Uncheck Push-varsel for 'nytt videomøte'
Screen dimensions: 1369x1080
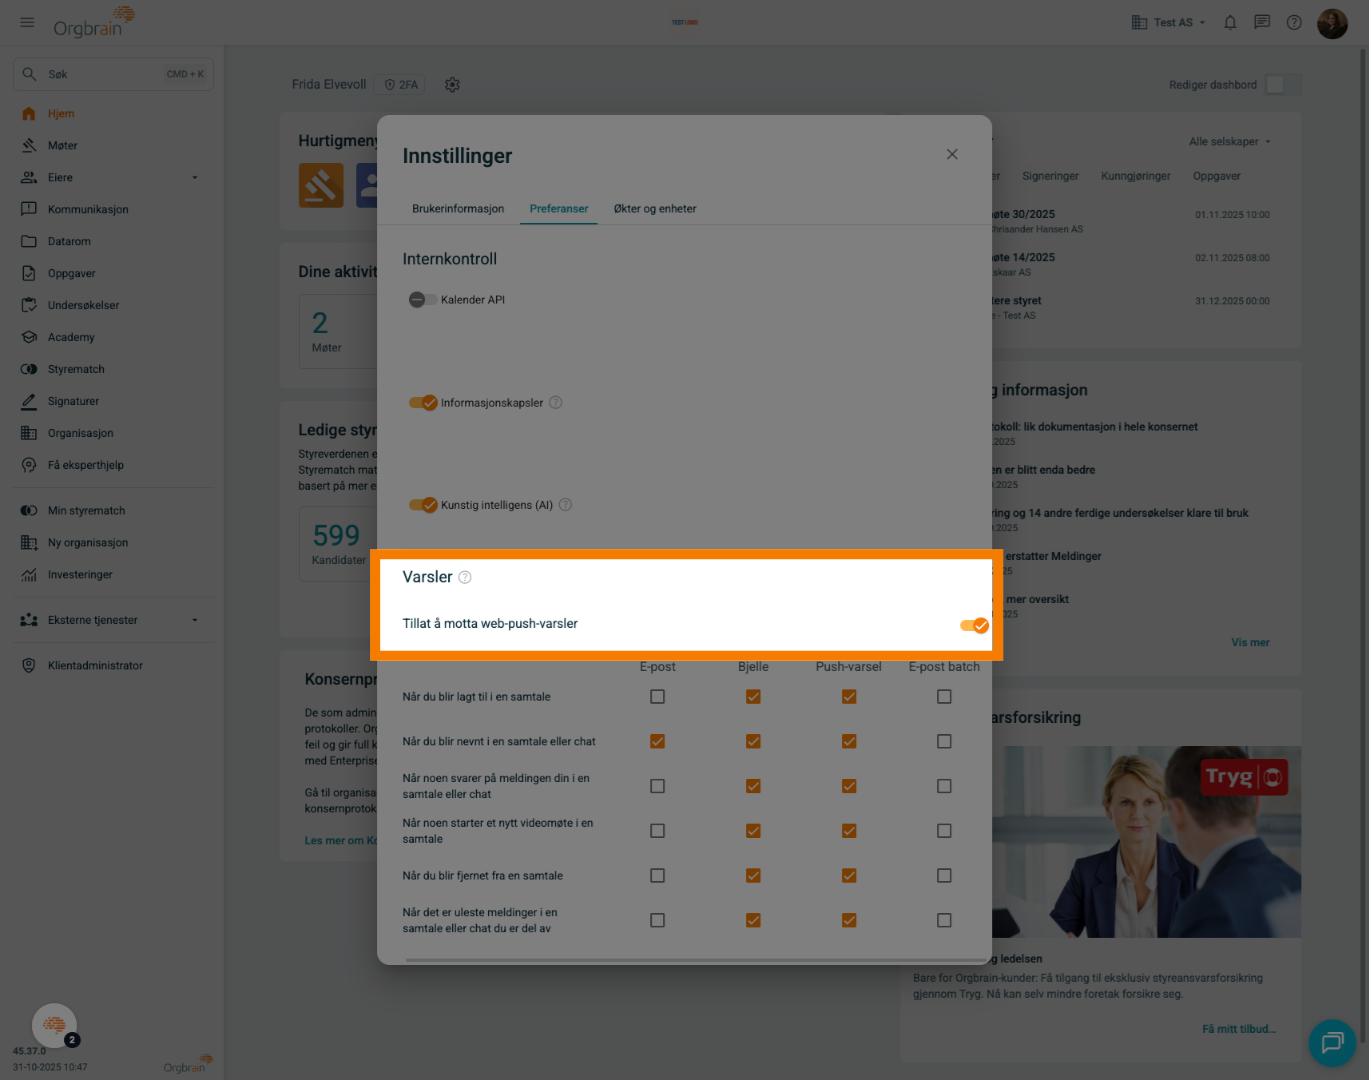click(849, 831)
